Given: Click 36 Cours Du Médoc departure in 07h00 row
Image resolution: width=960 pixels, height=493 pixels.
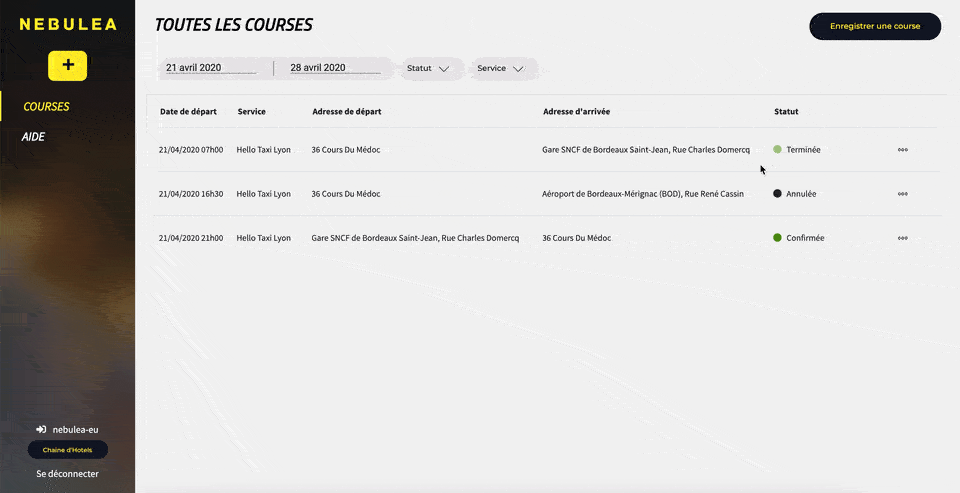Looking at the screenshot, I should (346, 149).
